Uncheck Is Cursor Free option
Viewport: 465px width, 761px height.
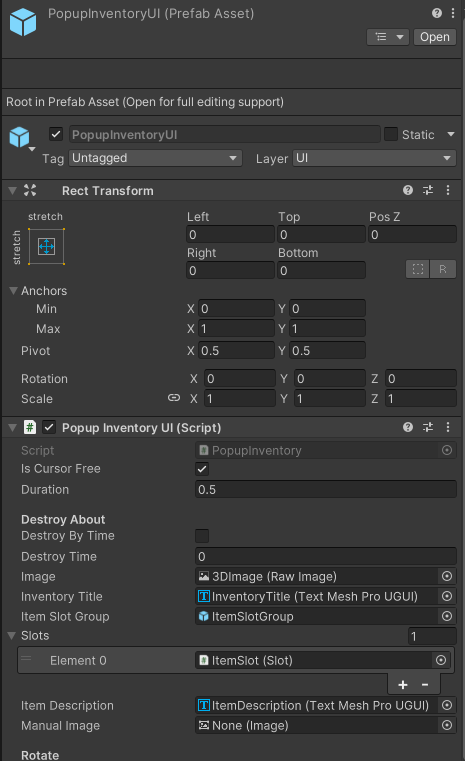click(x=202, y=469)
